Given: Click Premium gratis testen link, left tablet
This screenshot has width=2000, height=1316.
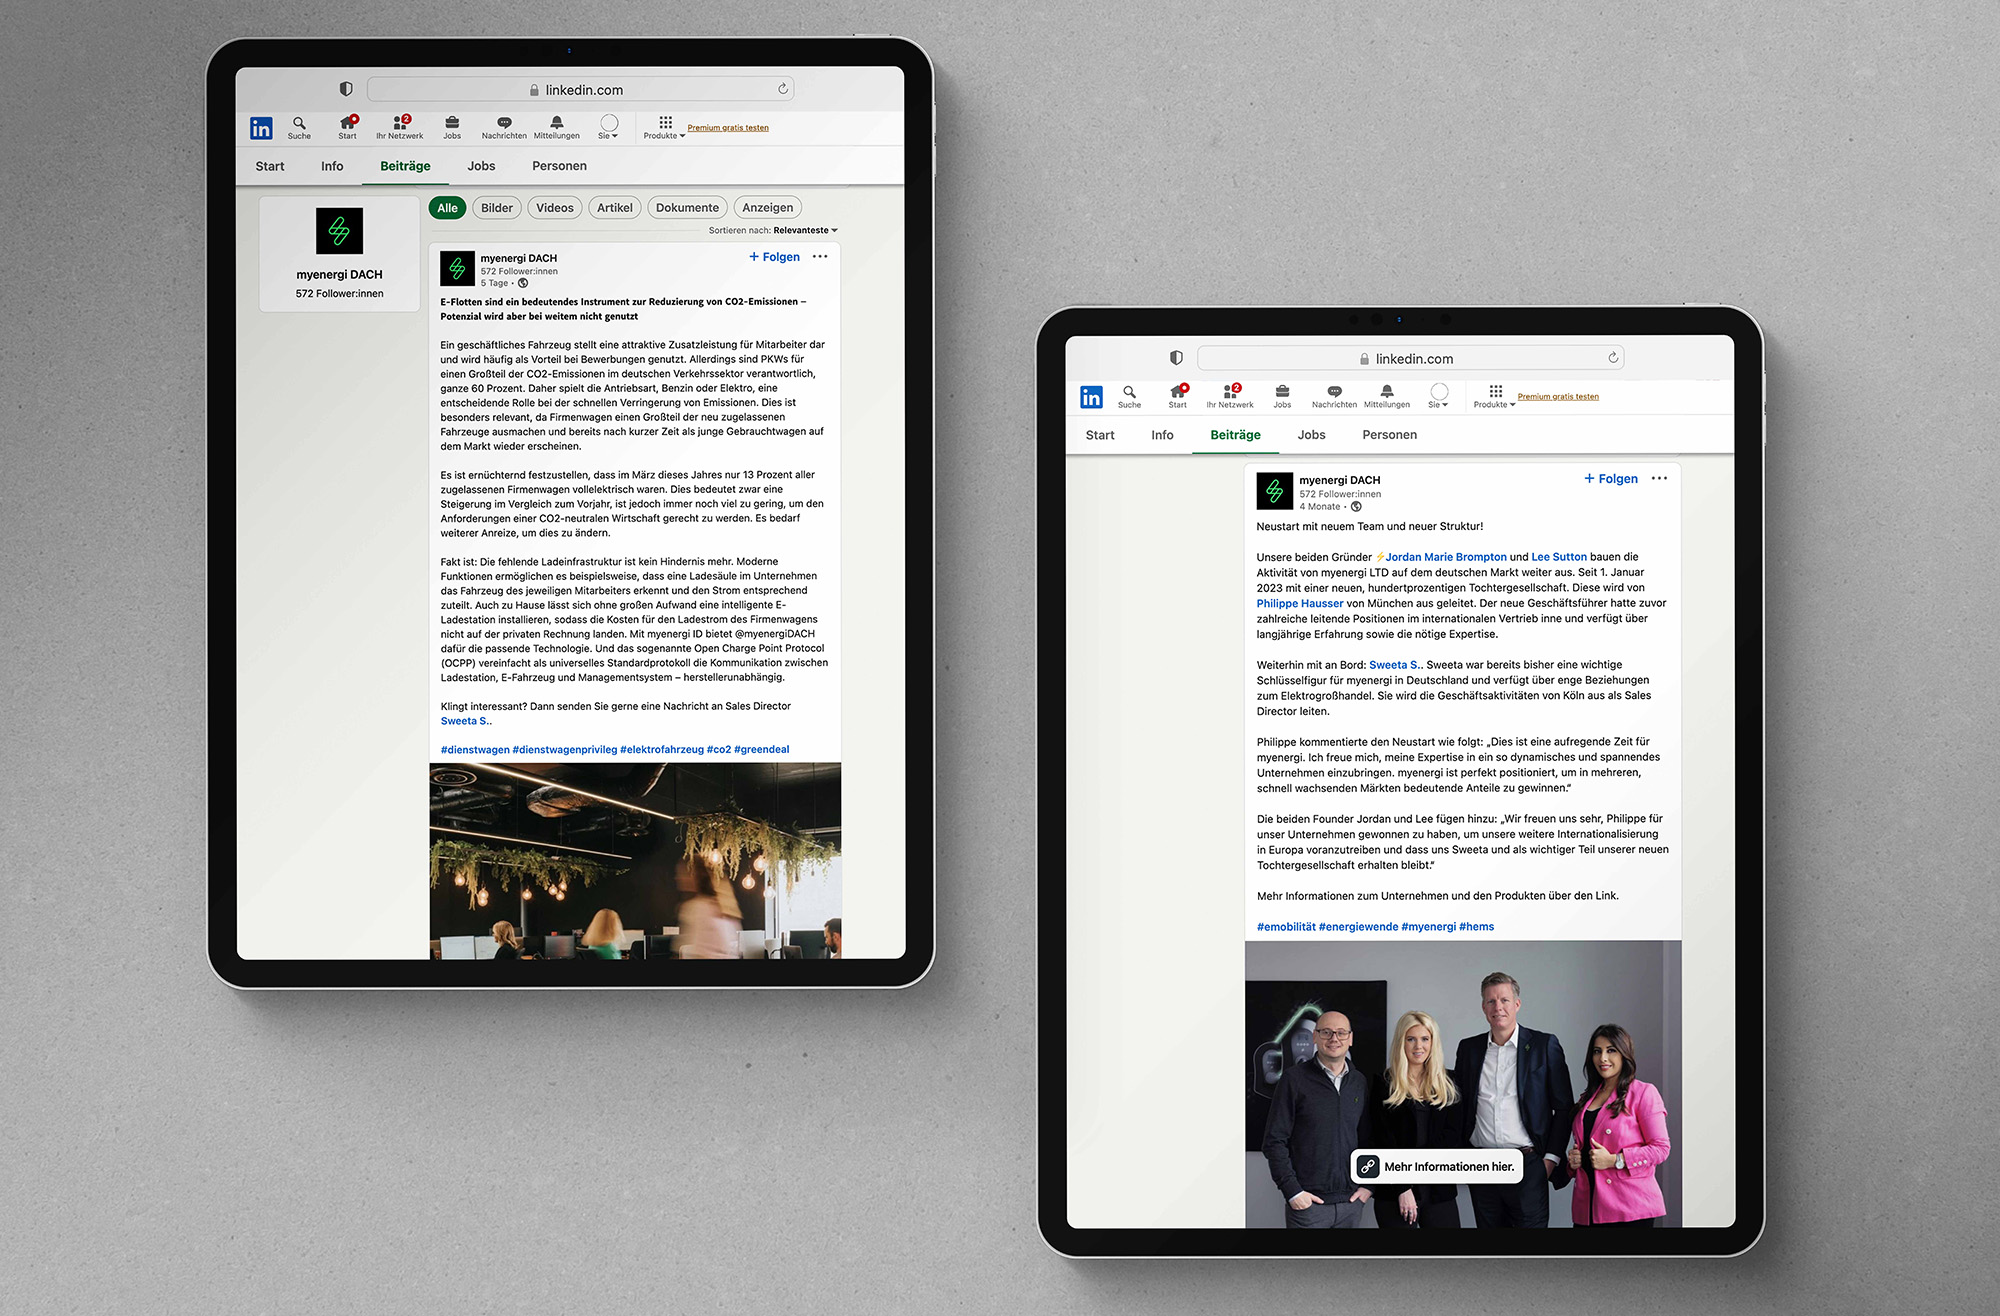Looking at the screenshot, I should (x=728, y=128).
